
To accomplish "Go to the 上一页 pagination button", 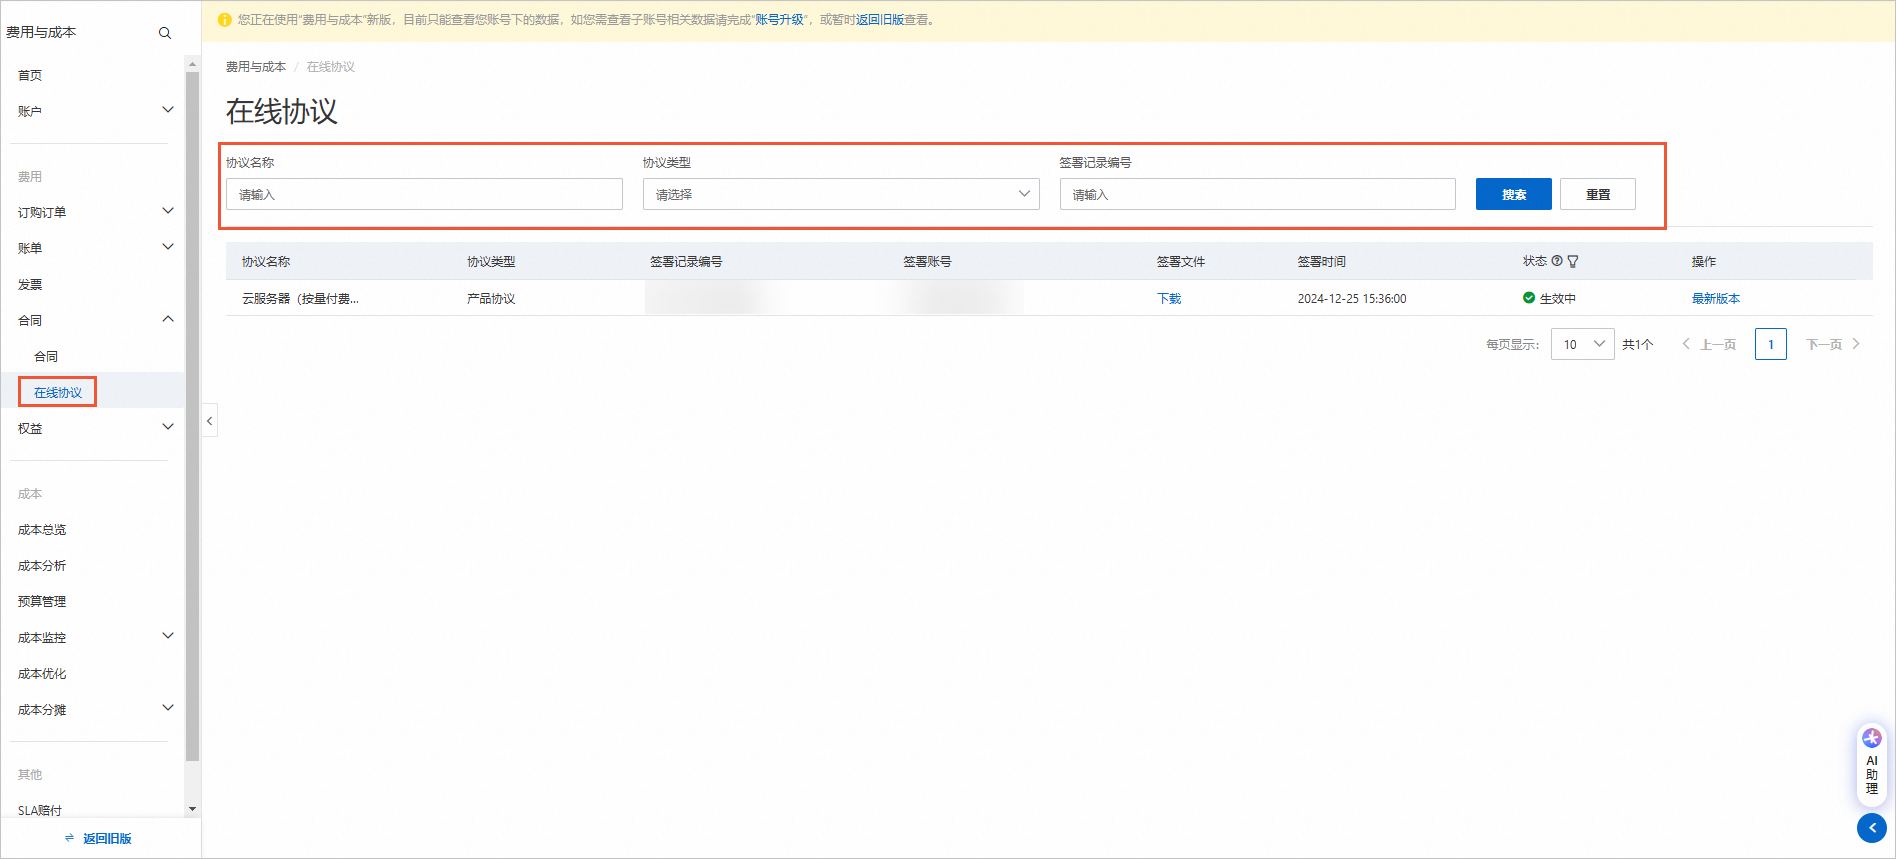I will tap(1709, 344).
